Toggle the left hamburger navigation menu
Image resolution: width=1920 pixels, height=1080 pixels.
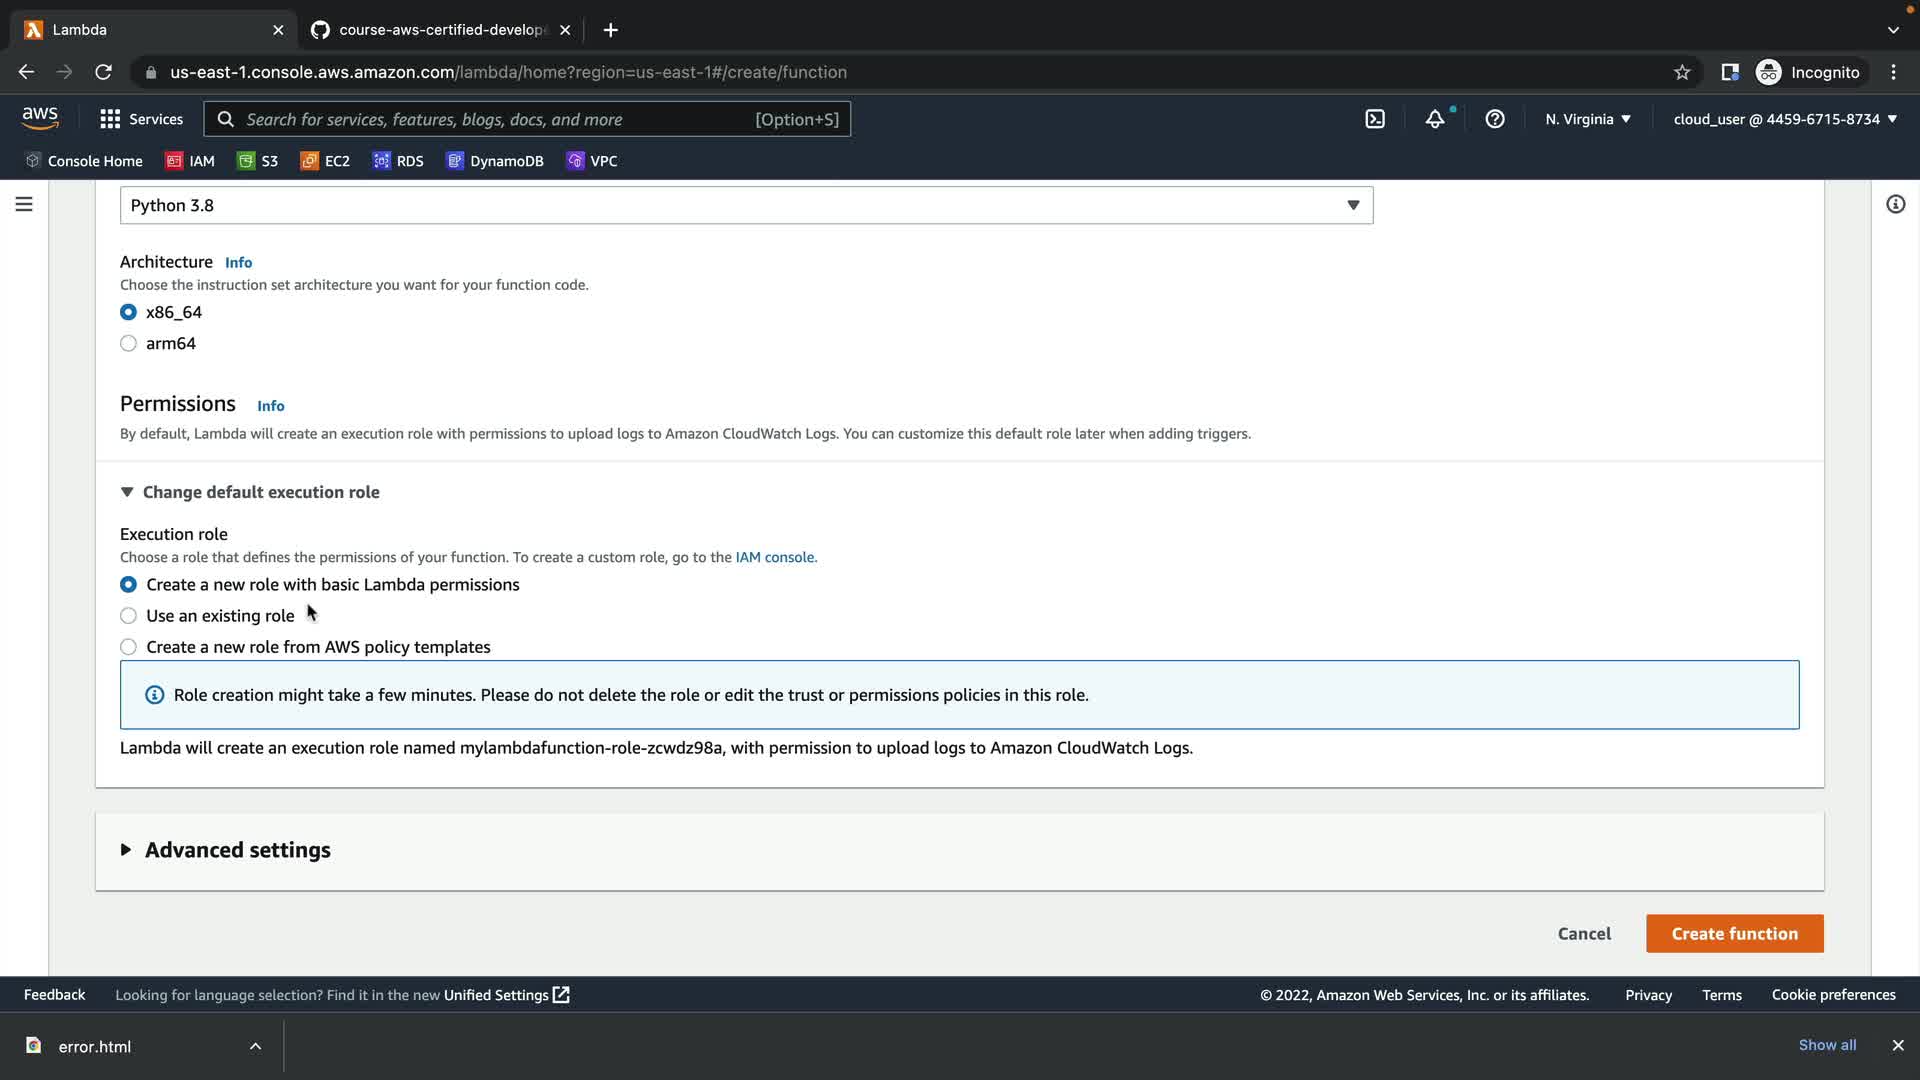point(24,204)
